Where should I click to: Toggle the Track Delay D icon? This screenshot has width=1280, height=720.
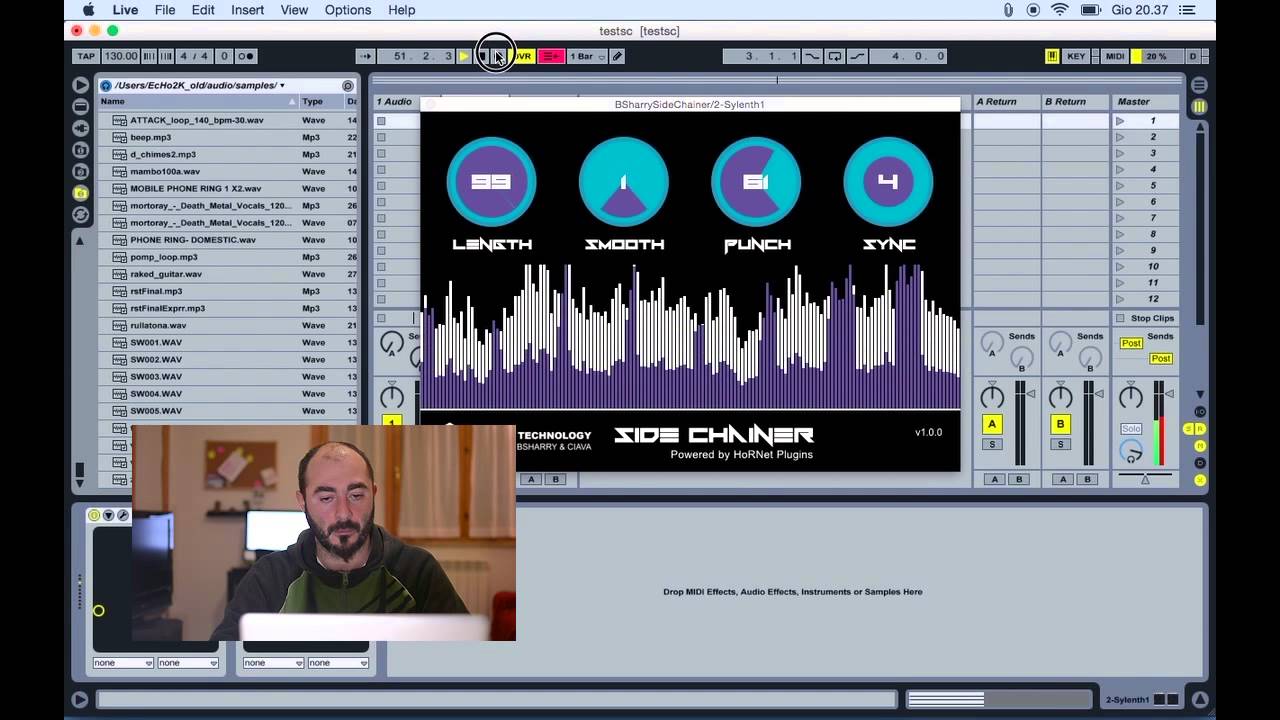[x=1200, y=463]
